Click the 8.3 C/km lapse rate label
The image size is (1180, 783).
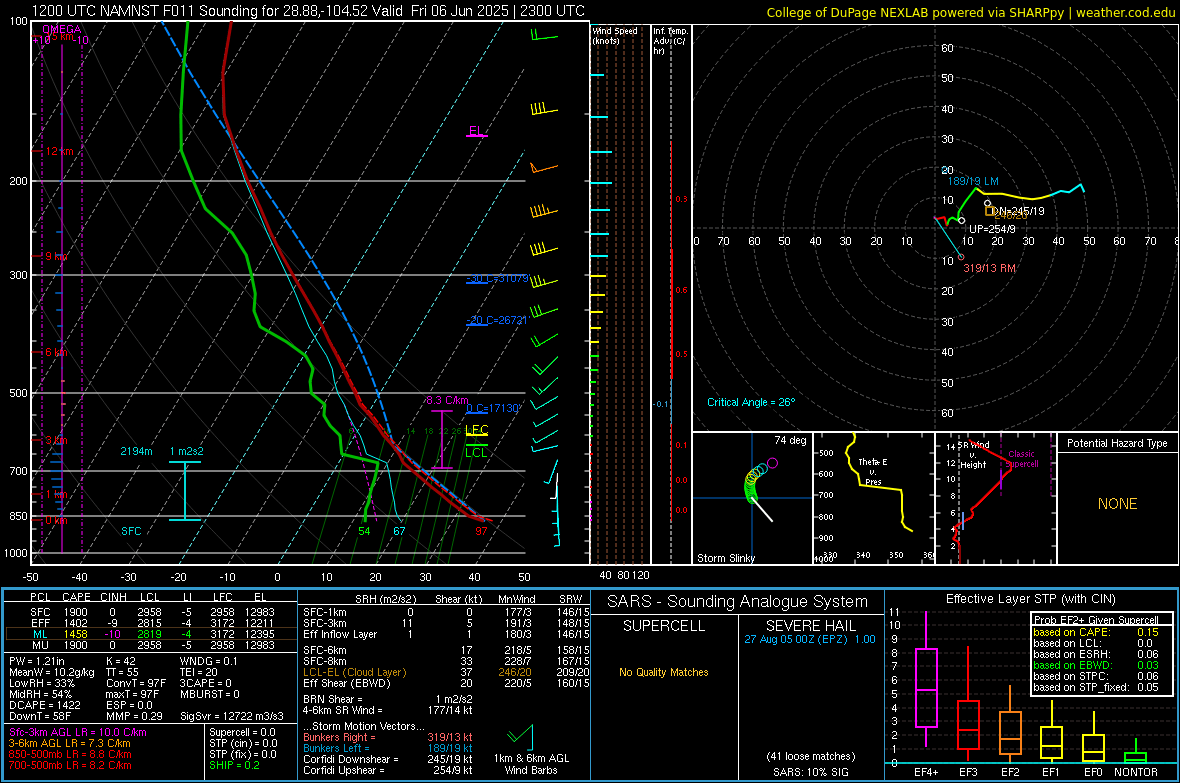pos(447,400)
